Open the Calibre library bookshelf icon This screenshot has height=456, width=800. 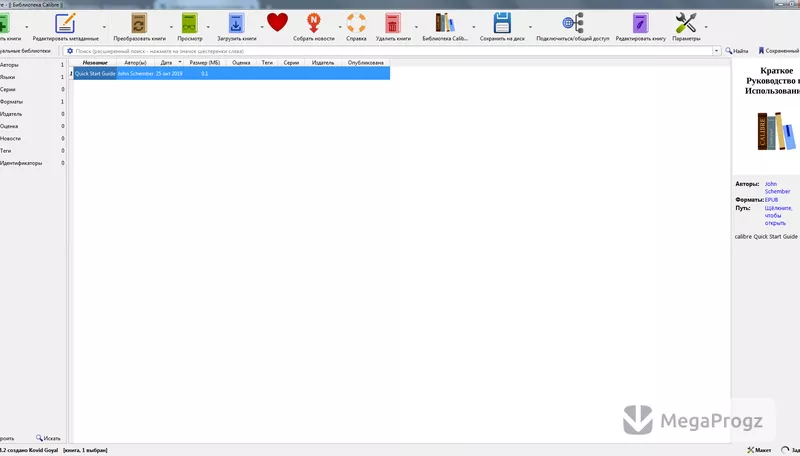pos(445,23)
